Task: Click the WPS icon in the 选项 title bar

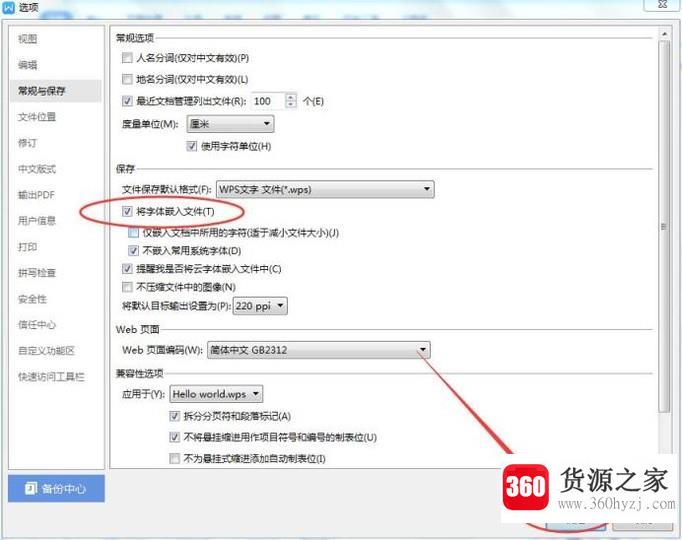Action: [x=9, y=7]
